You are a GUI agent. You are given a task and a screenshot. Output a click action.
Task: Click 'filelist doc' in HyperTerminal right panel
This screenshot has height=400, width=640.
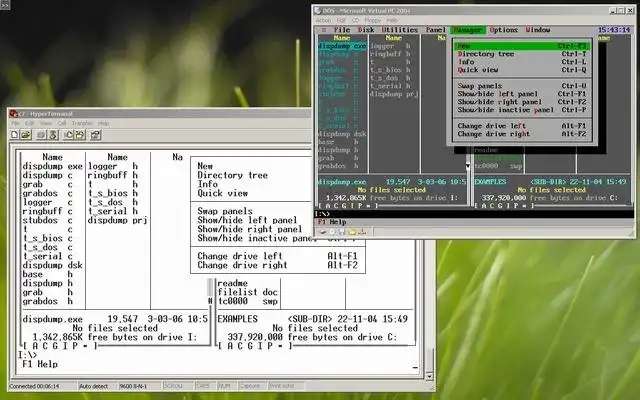247,292
